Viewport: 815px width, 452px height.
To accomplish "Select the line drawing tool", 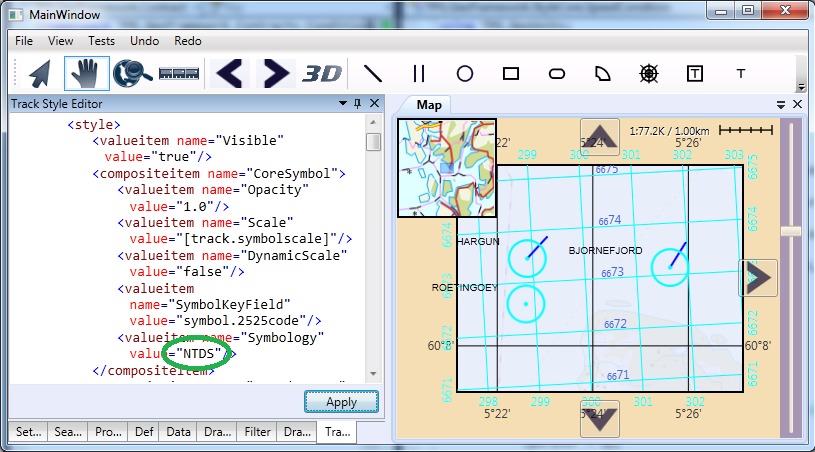I will (x=373, y=74).
